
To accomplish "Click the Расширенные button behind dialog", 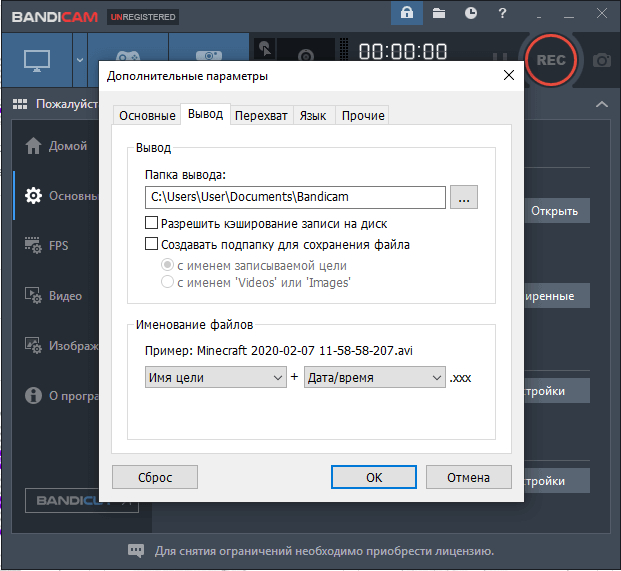I will coord(557,296).
